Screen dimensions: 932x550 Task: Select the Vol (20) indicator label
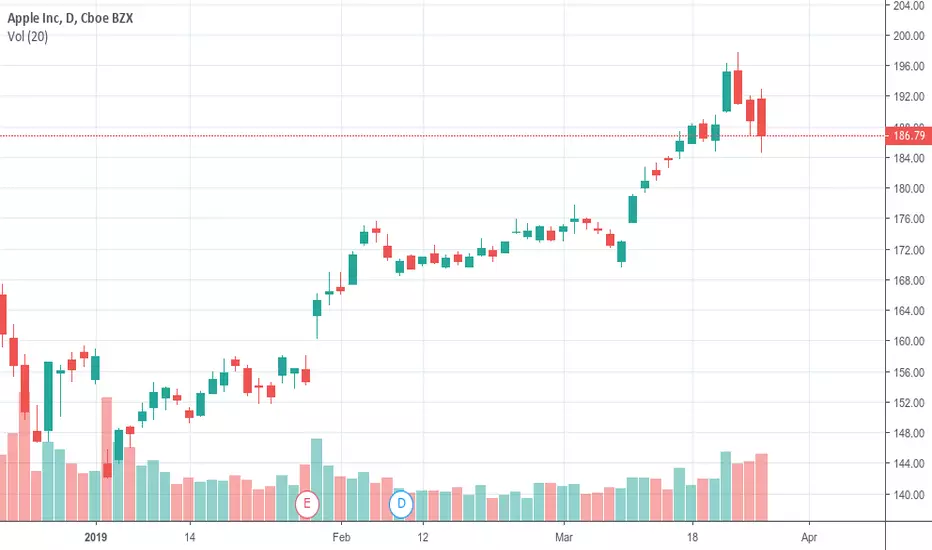[x=28, y=37]
